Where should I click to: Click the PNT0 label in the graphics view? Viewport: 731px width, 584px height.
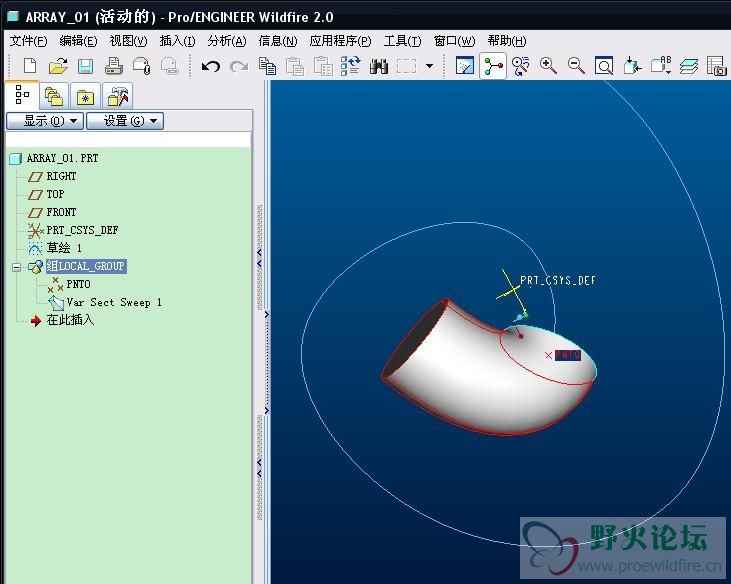[x=568, y=355]
